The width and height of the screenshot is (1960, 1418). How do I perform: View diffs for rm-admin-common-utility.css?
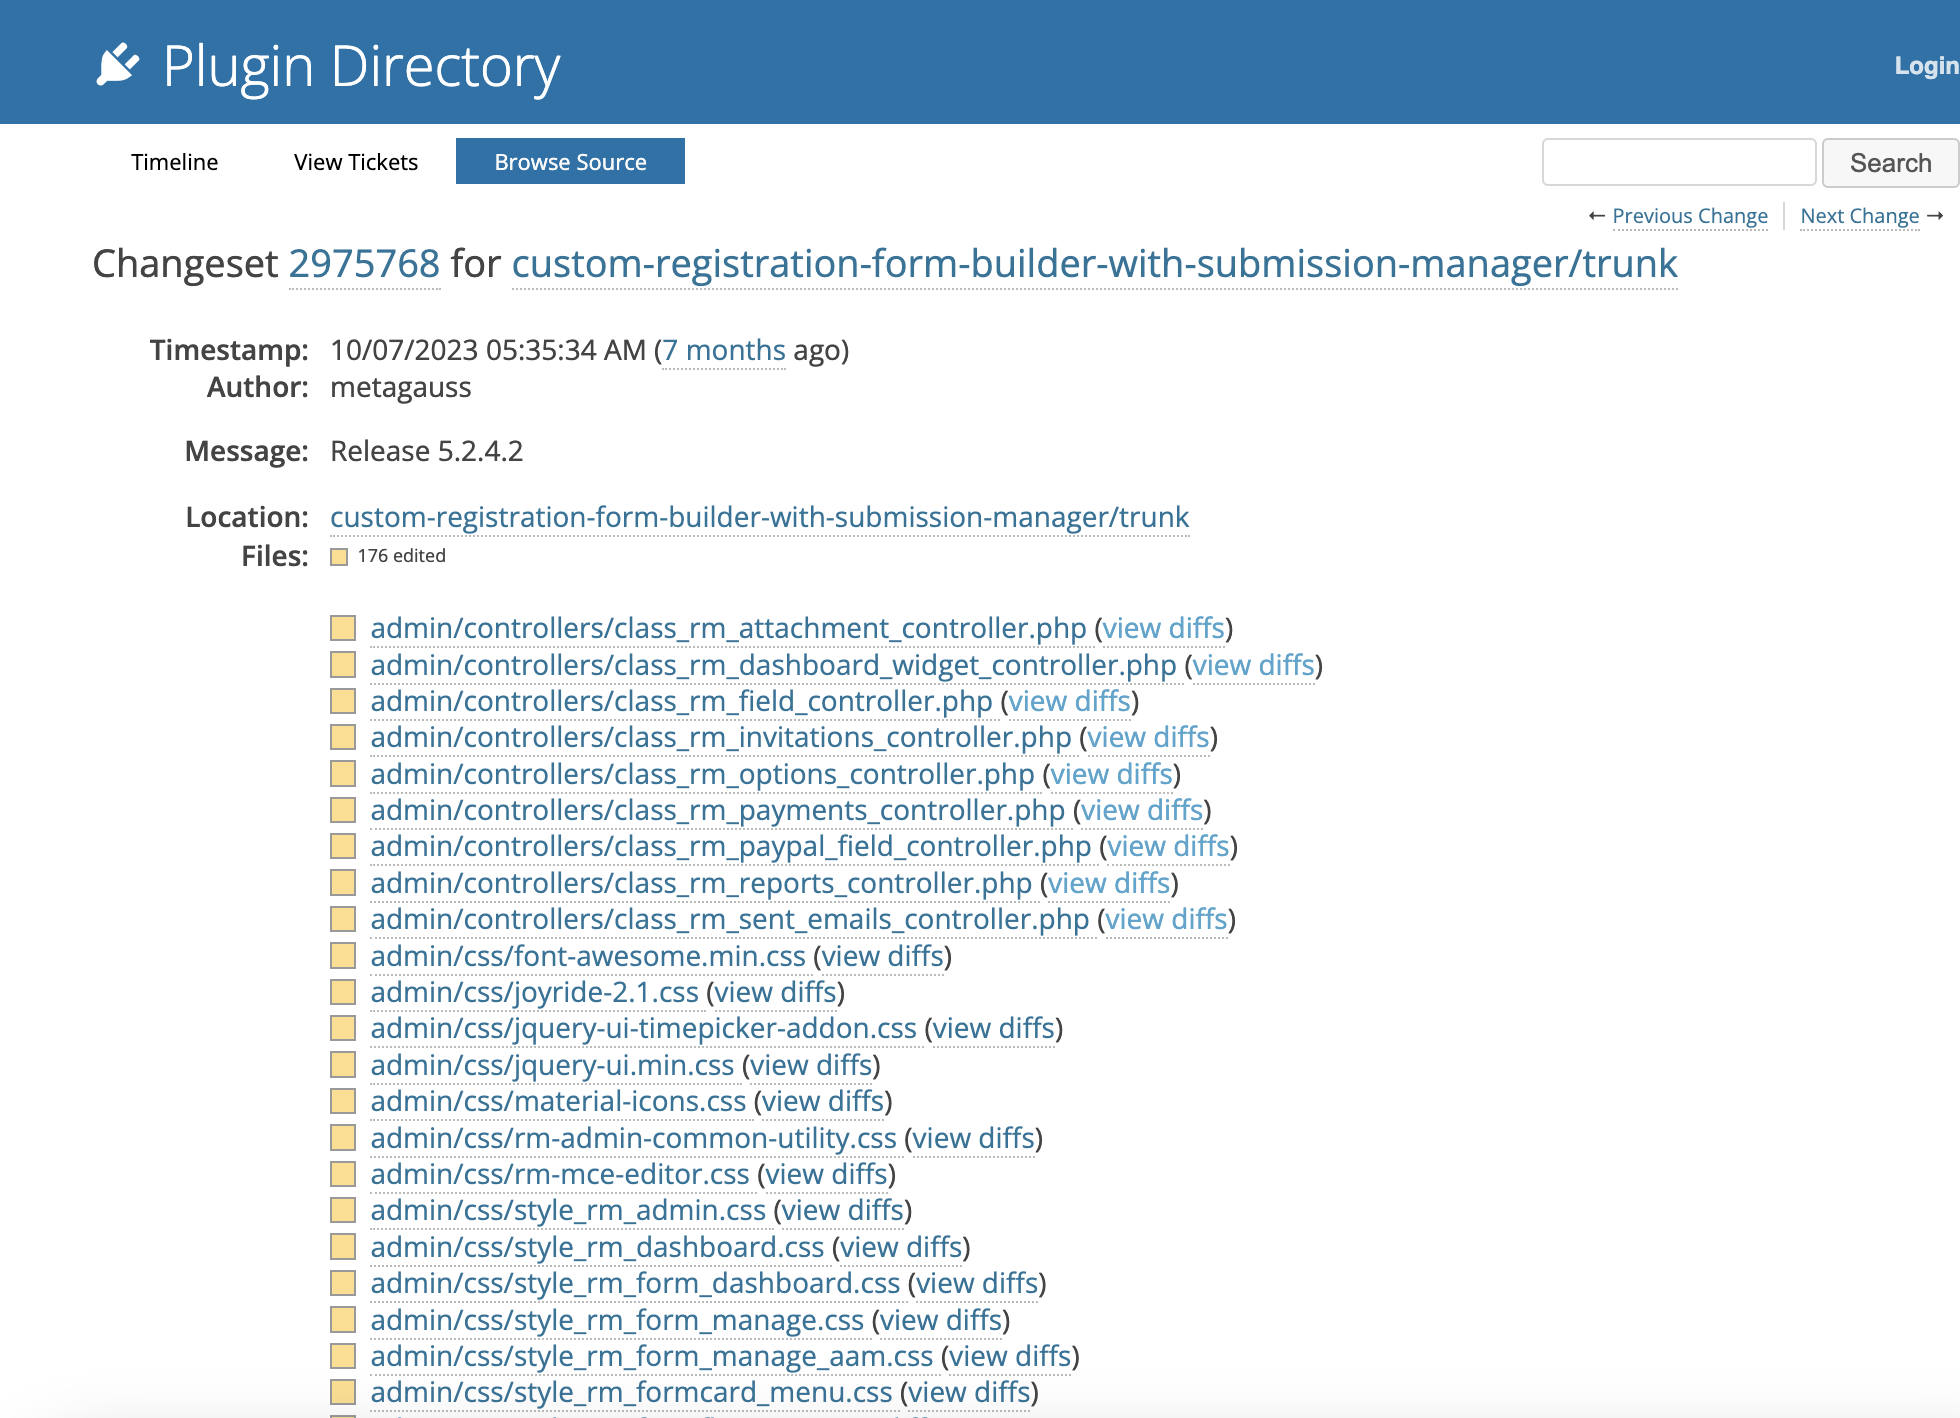974,1138
